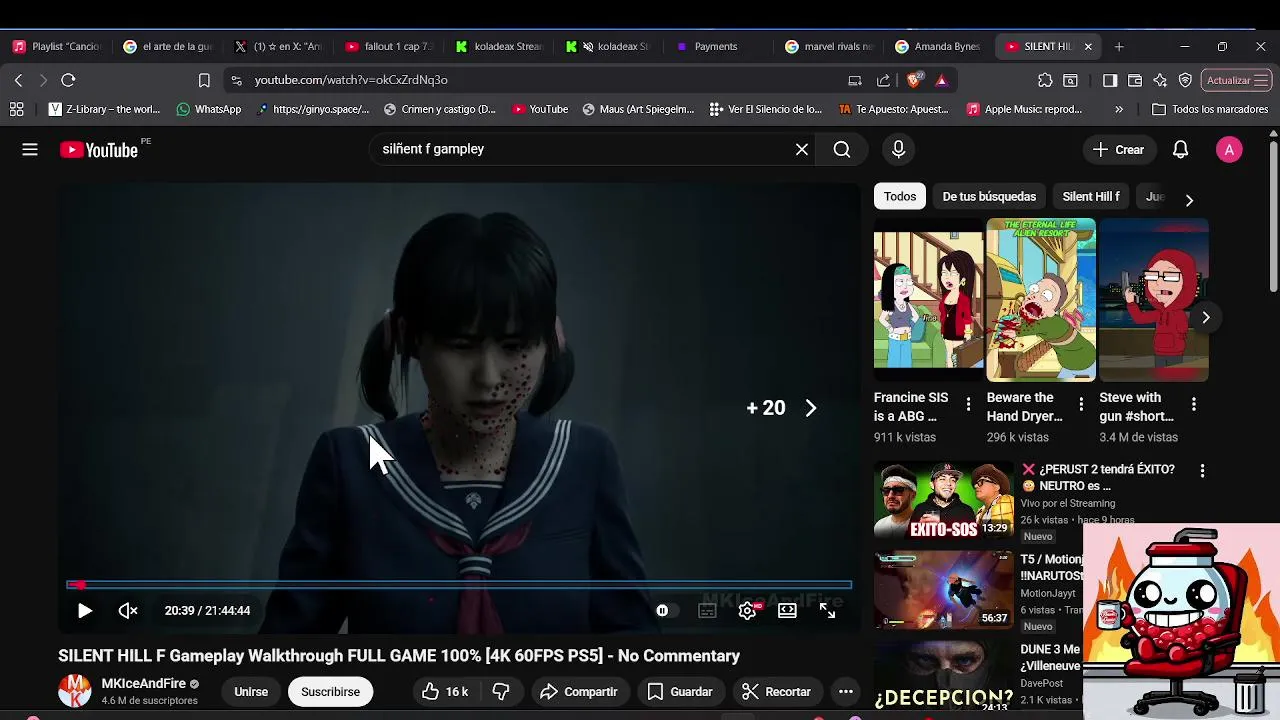Image resolution: width=1280 pixels, height=720 pixels.
Task: Select Silent Hill f filter chip
Action: click(1091, 196)
